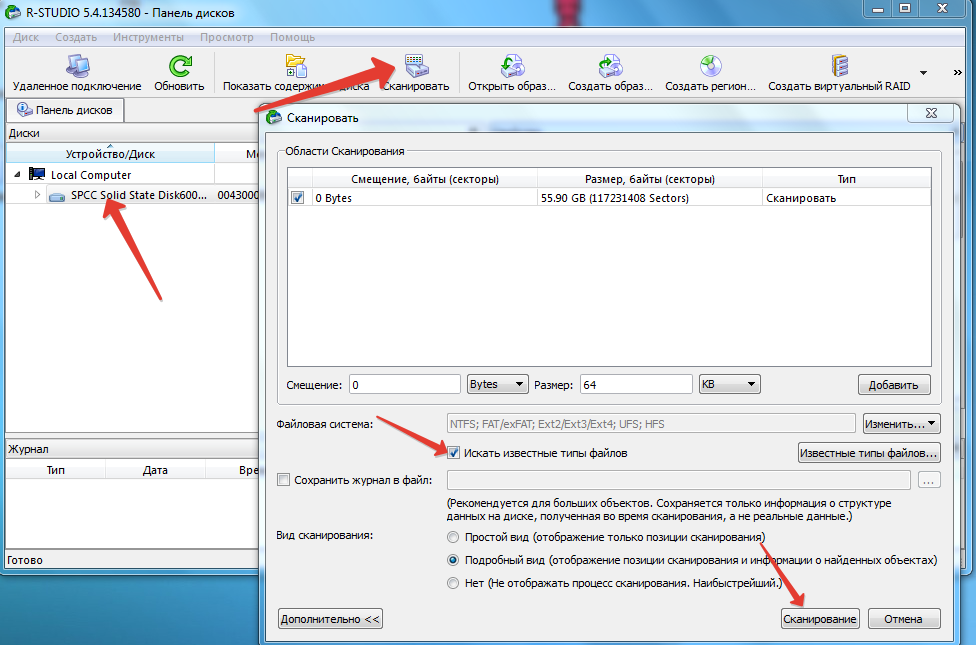Viewport: 976px width, 645px height.
Task: Click Размер, байты (секторы) column header
Action: (x=650, y=179)
